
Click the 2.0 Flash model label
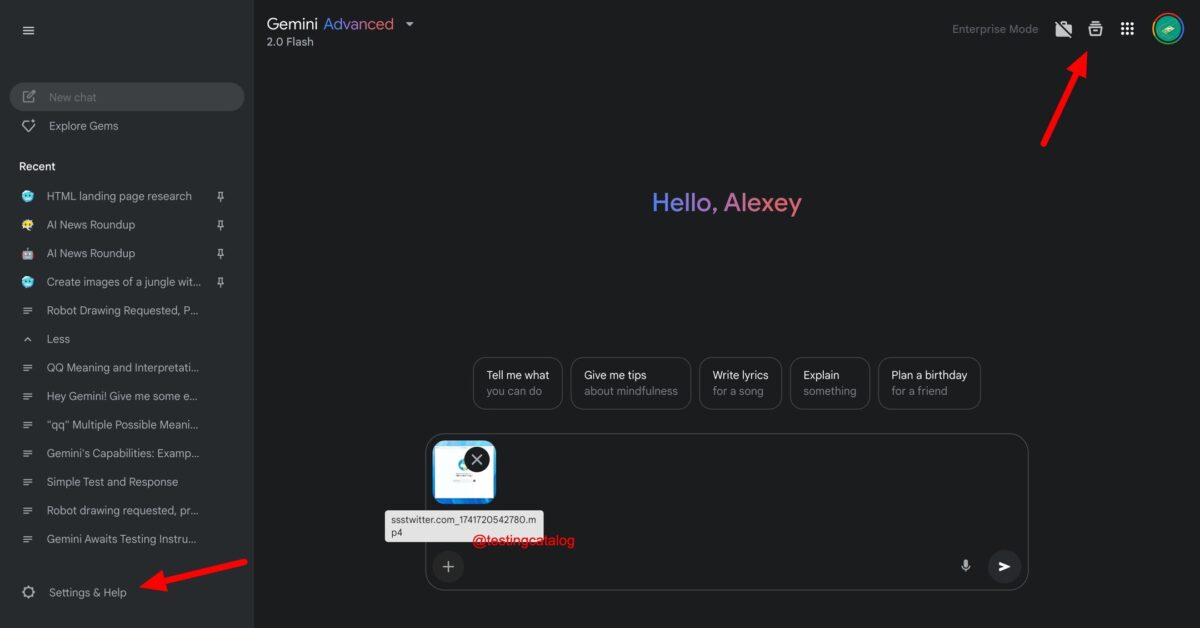coord(288,42)
